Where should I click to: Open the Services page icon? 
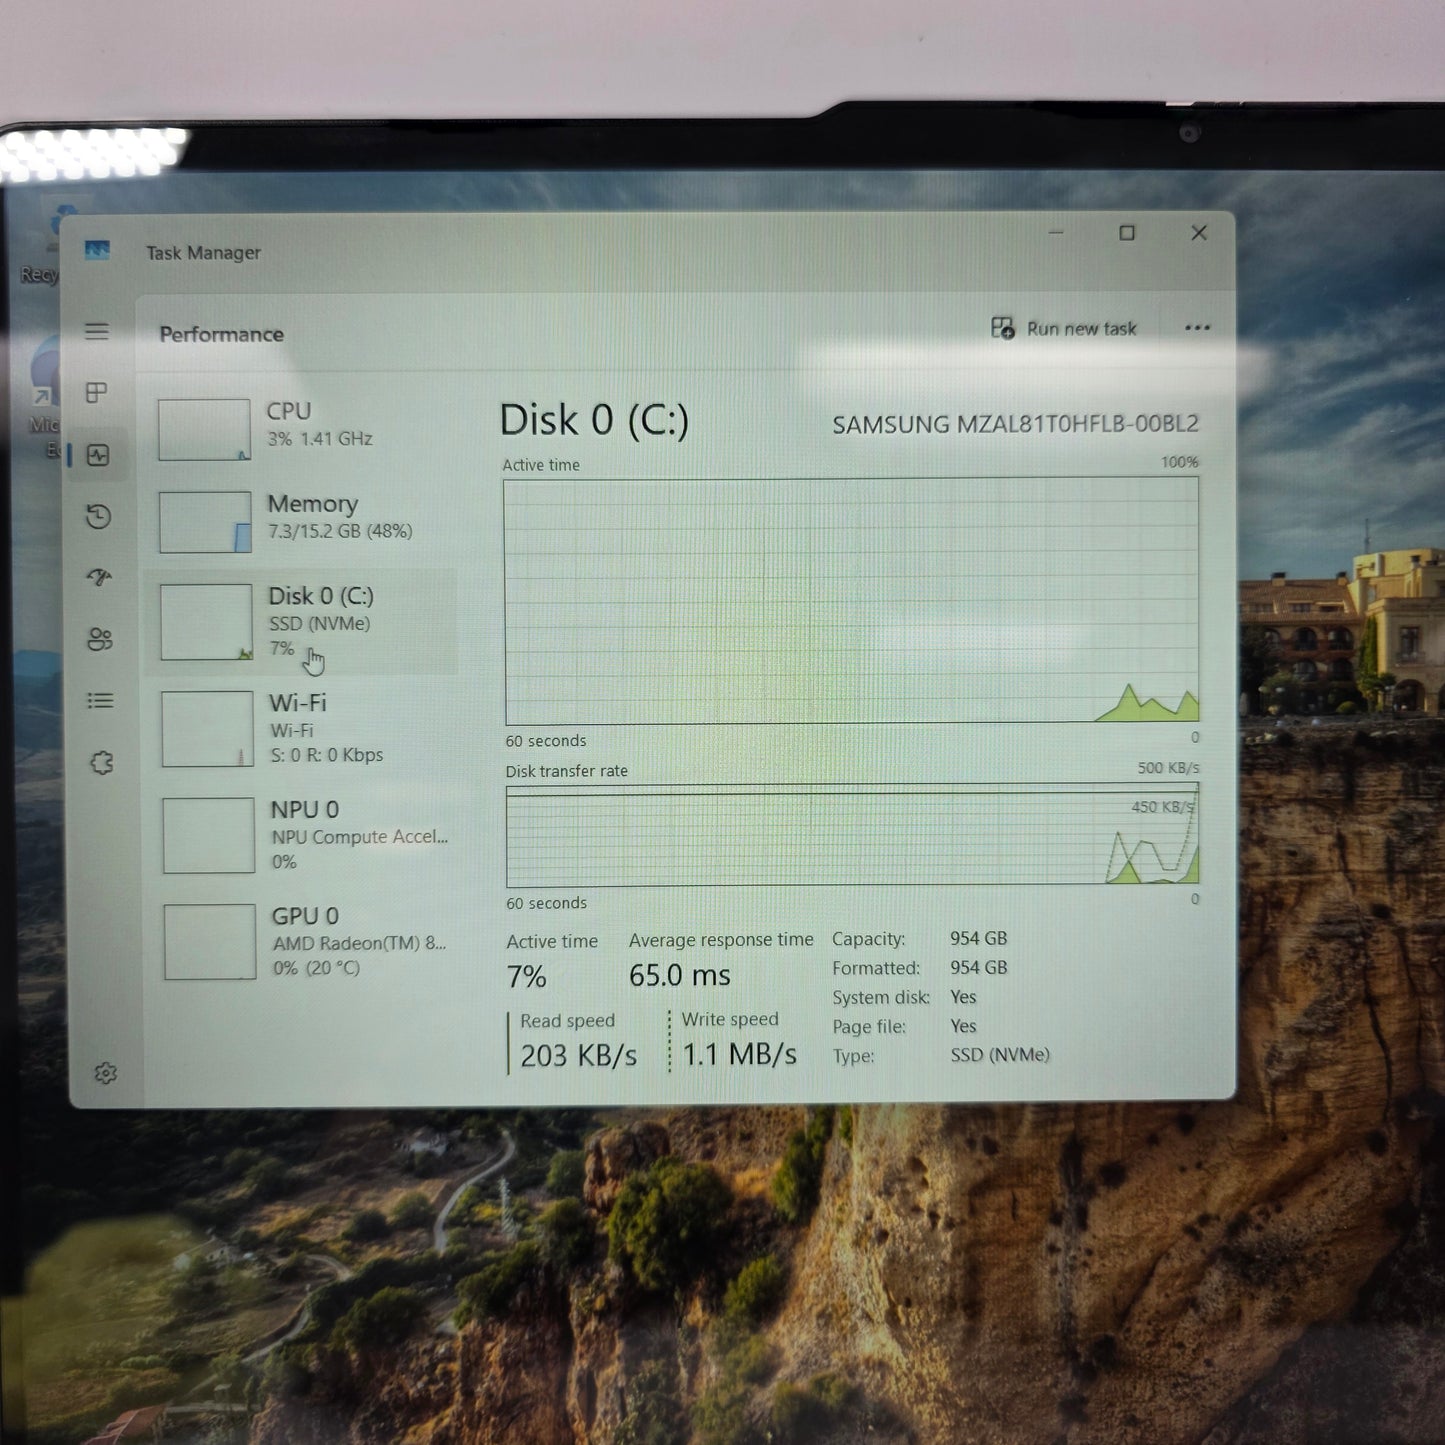click(102, 763)
